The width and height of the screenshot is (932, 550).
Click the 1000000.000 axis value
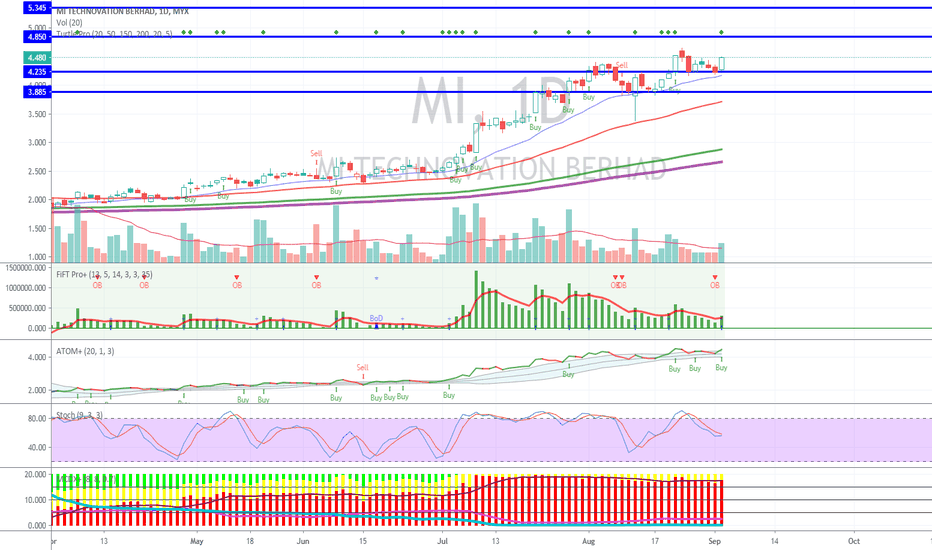pos(26,288)
